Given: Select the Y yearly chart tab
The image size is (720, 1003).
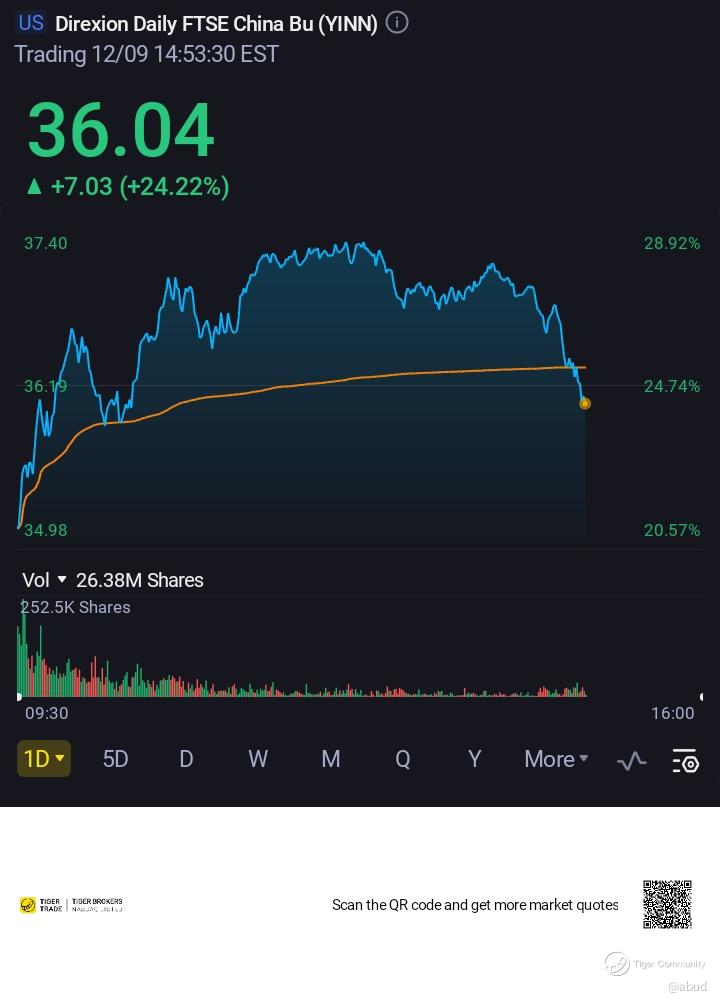Looking at the screenshot, I should pos(475,760).
